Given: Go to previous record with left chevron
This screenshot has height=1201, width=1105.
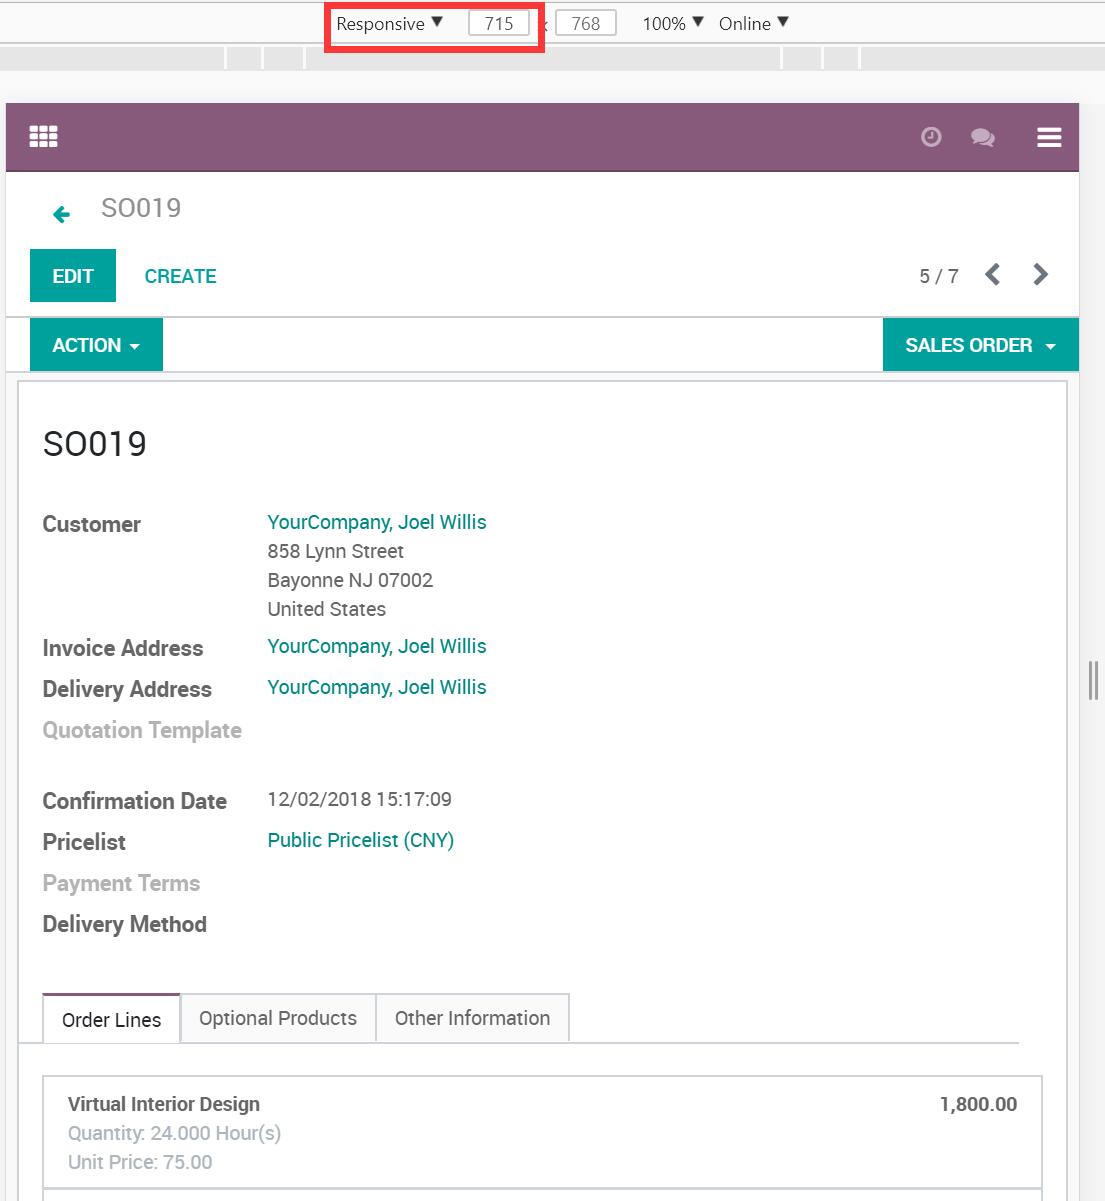Looking at the screenshot, I should coord(992,275).
